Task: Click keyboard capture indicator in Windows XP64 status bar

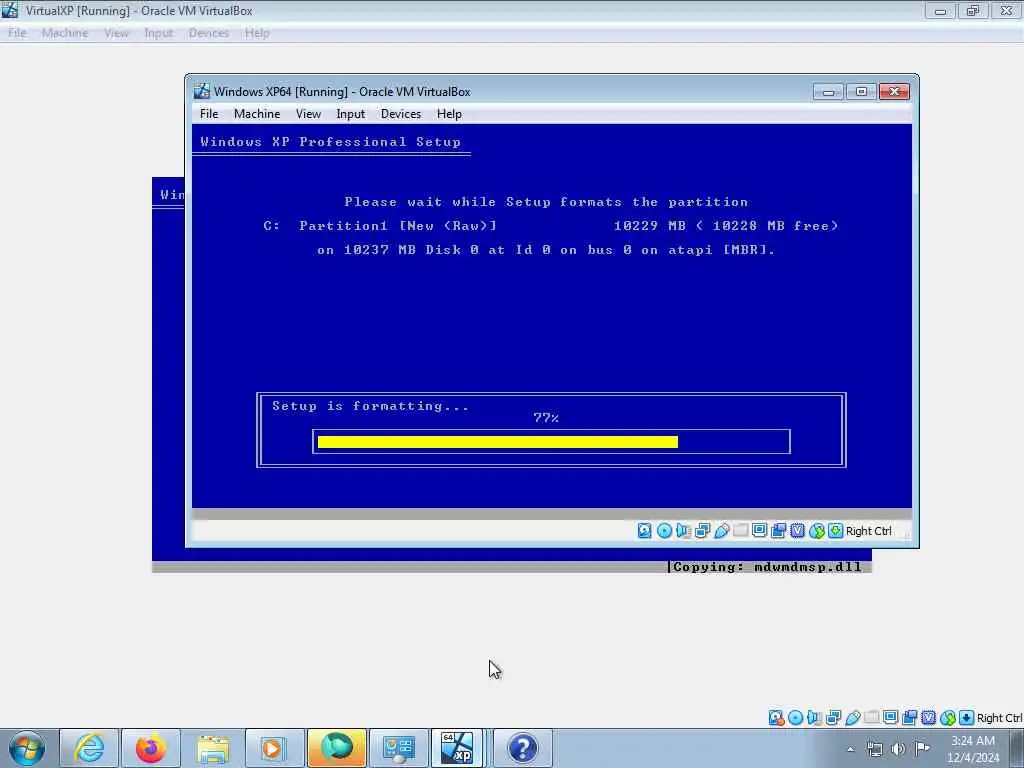Action: [x=835, y=531]
